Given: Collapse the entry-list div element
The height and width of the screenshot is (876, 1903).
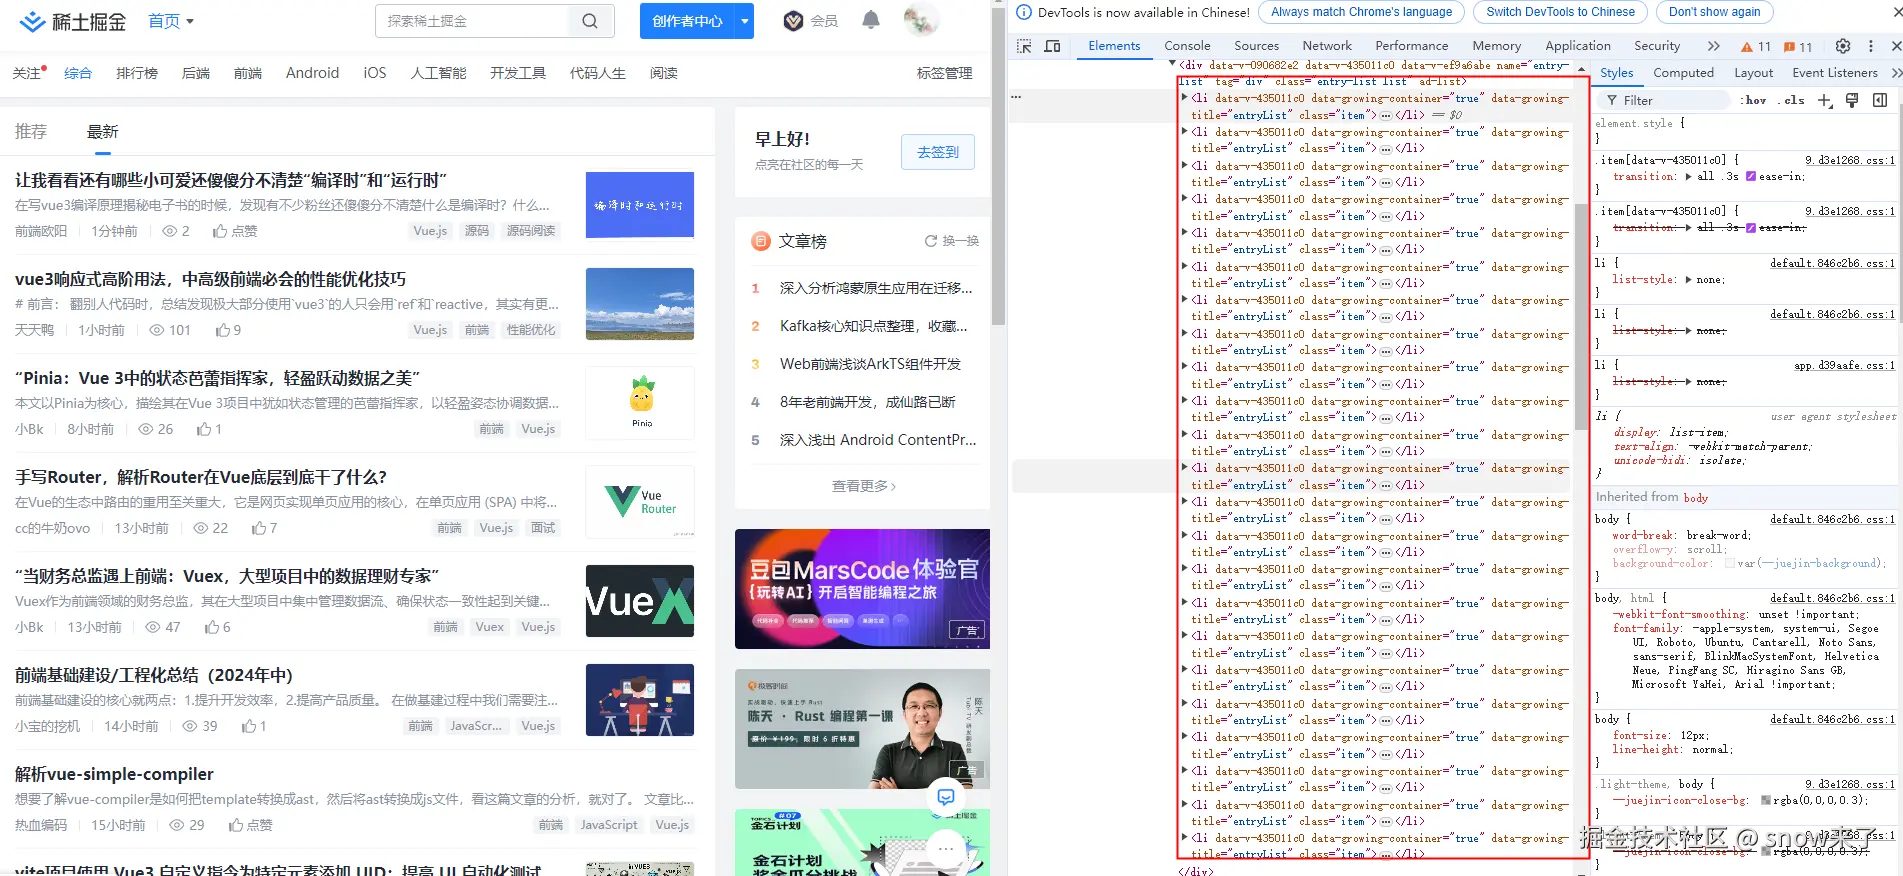Looking at the screenshot, I should 1173,64.
